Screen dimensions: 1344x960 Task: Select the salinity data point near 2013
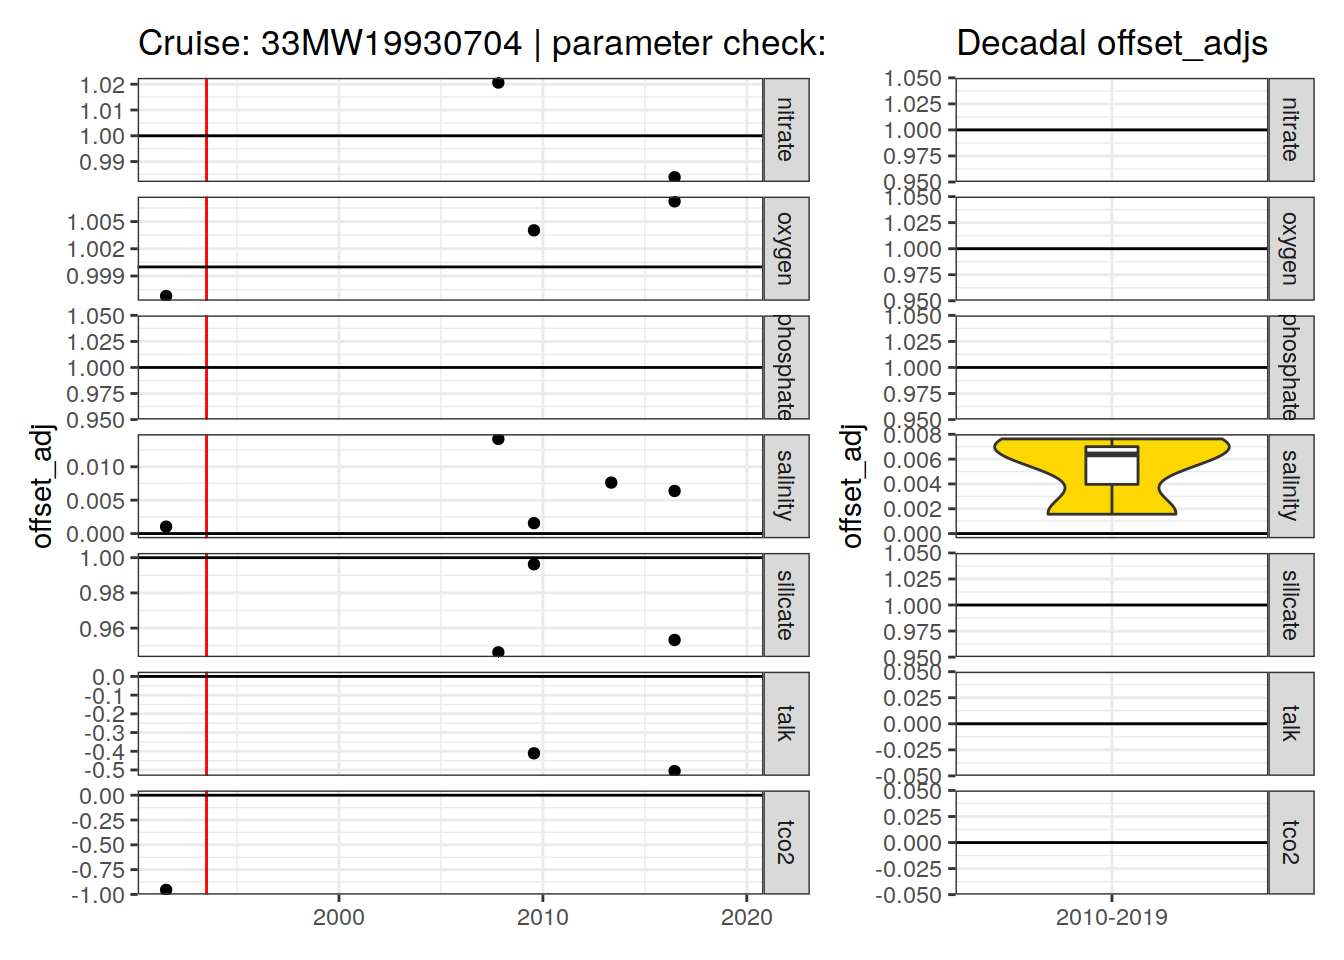tap(611, 483)
